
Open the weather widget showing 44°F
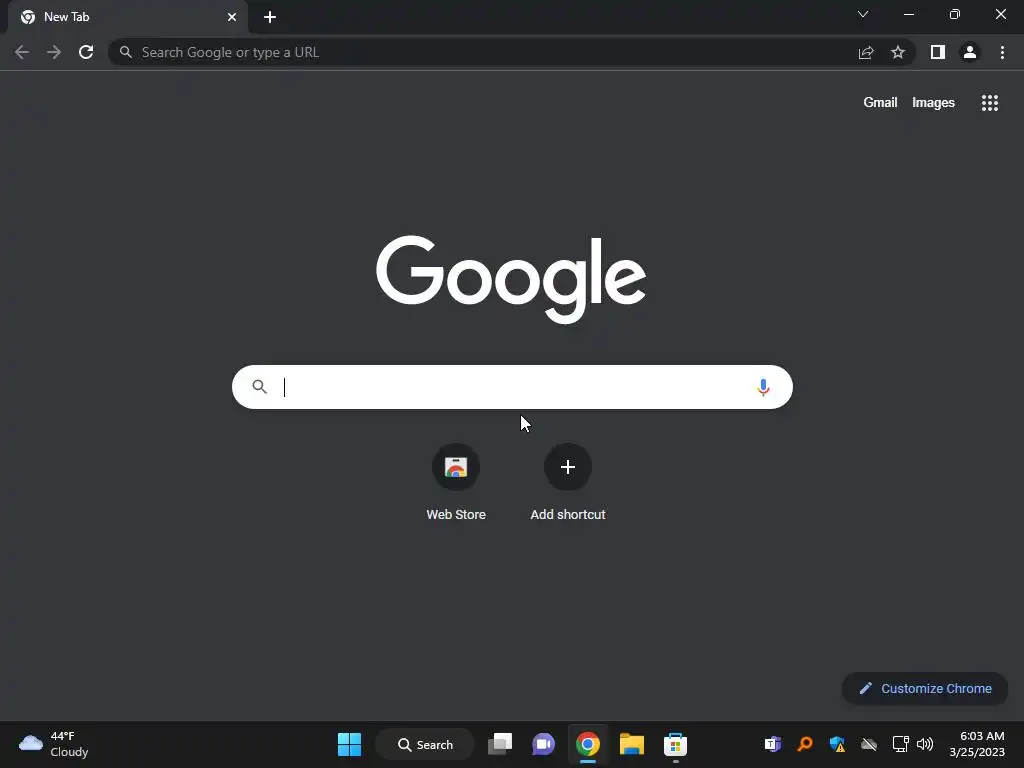(x=54, y=744)
